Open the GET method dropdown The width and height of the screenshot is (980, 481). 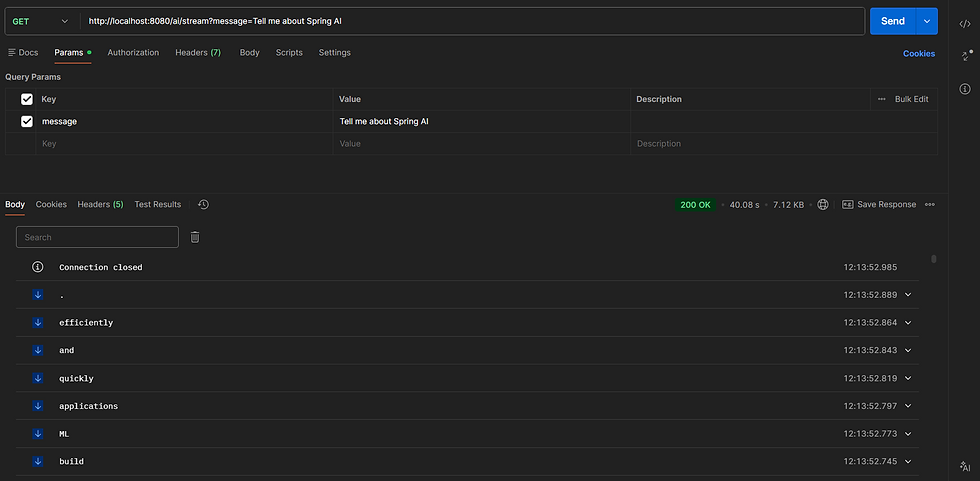(x=41, y=21)
